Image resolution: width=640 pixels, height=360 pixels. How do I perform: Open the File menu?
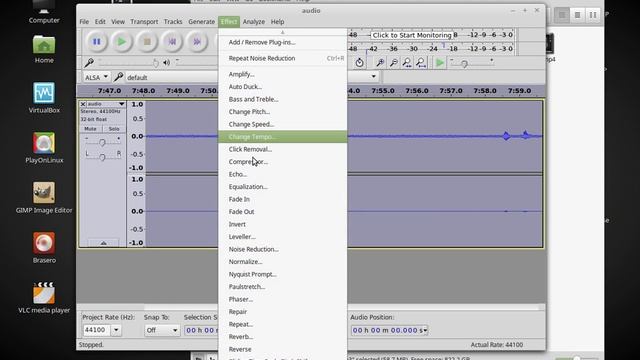pos(84,22)
